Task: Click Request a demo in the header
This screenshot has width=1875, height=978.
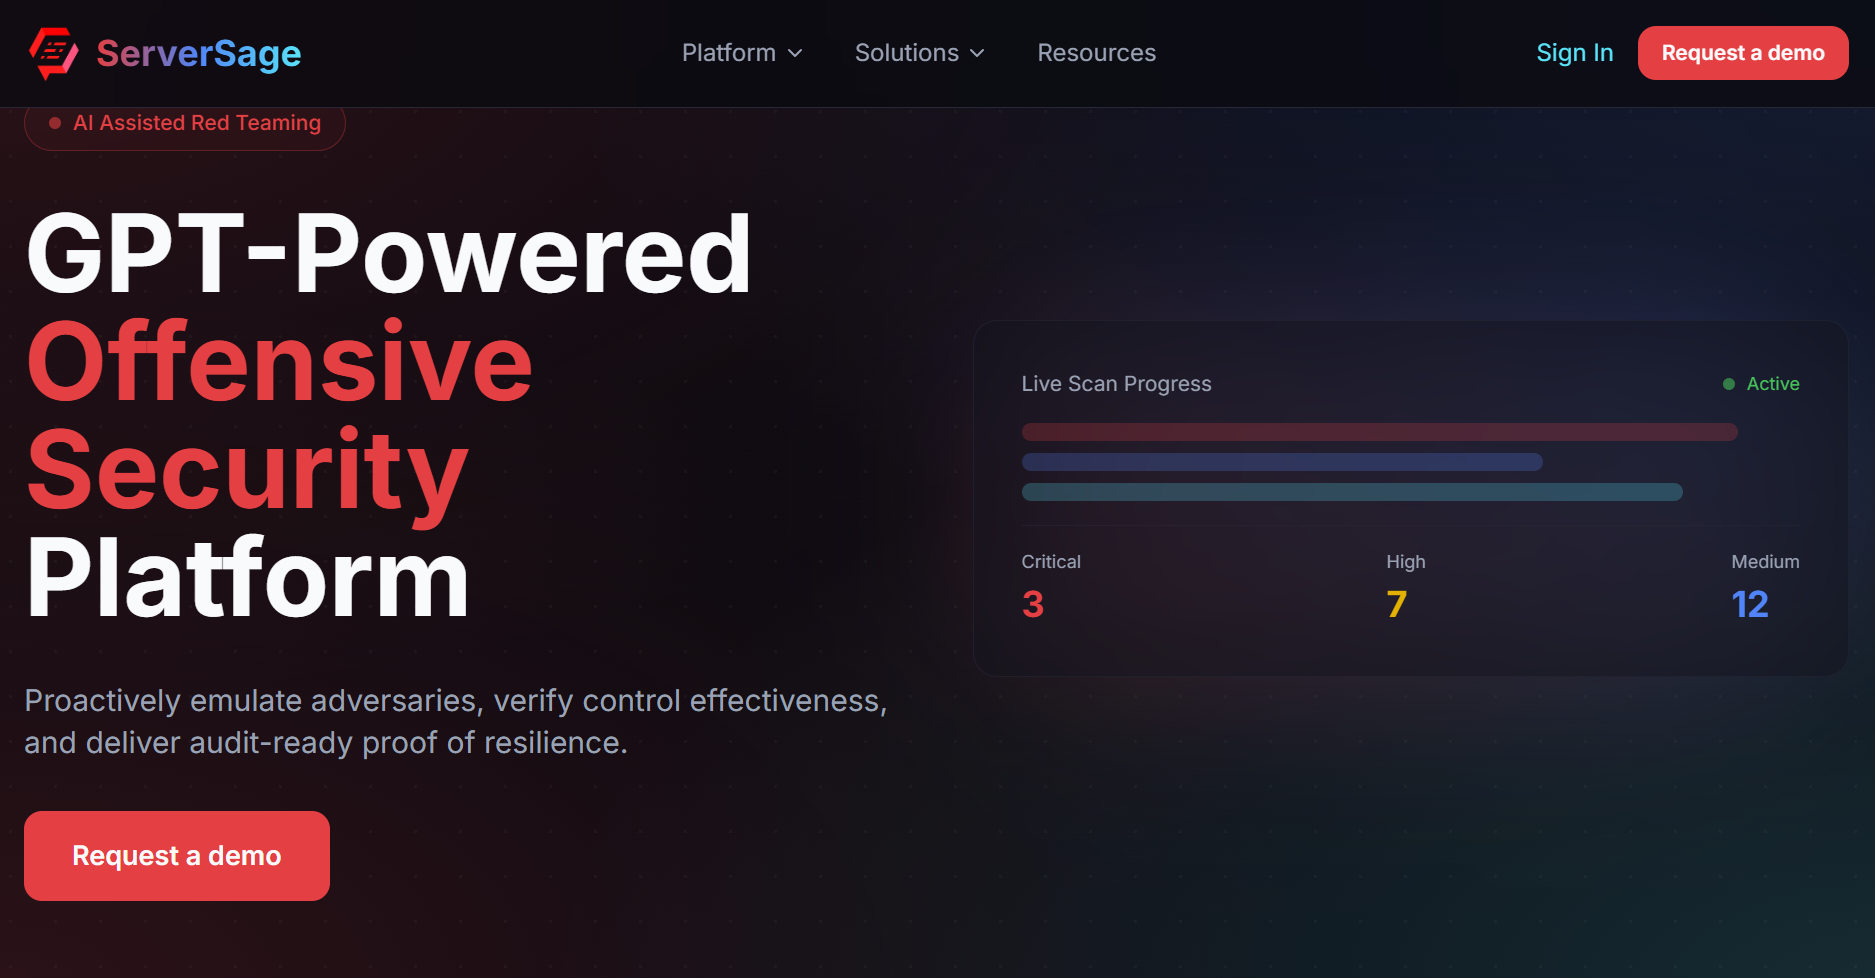Action: (1742, 53)
